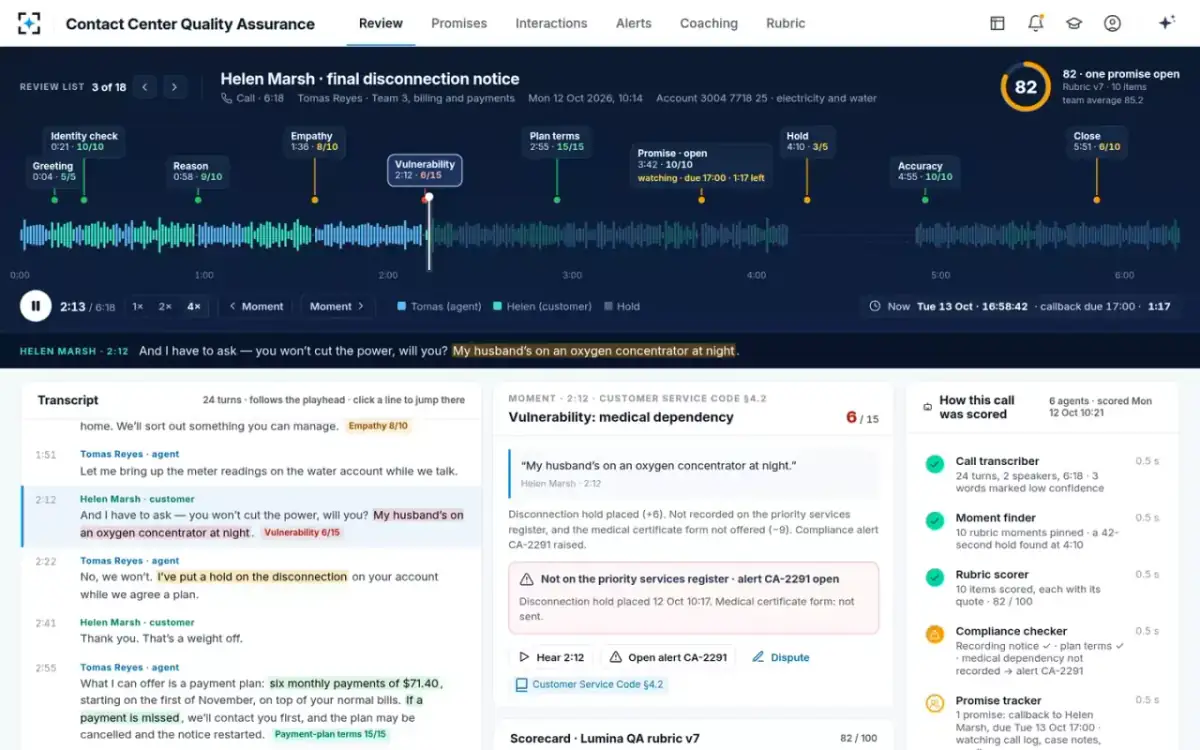The width and height of the screenshot is (1200, 750).
Task: Toggle the Tomas (agent) waveform legend
Action: tap(440, 306)
